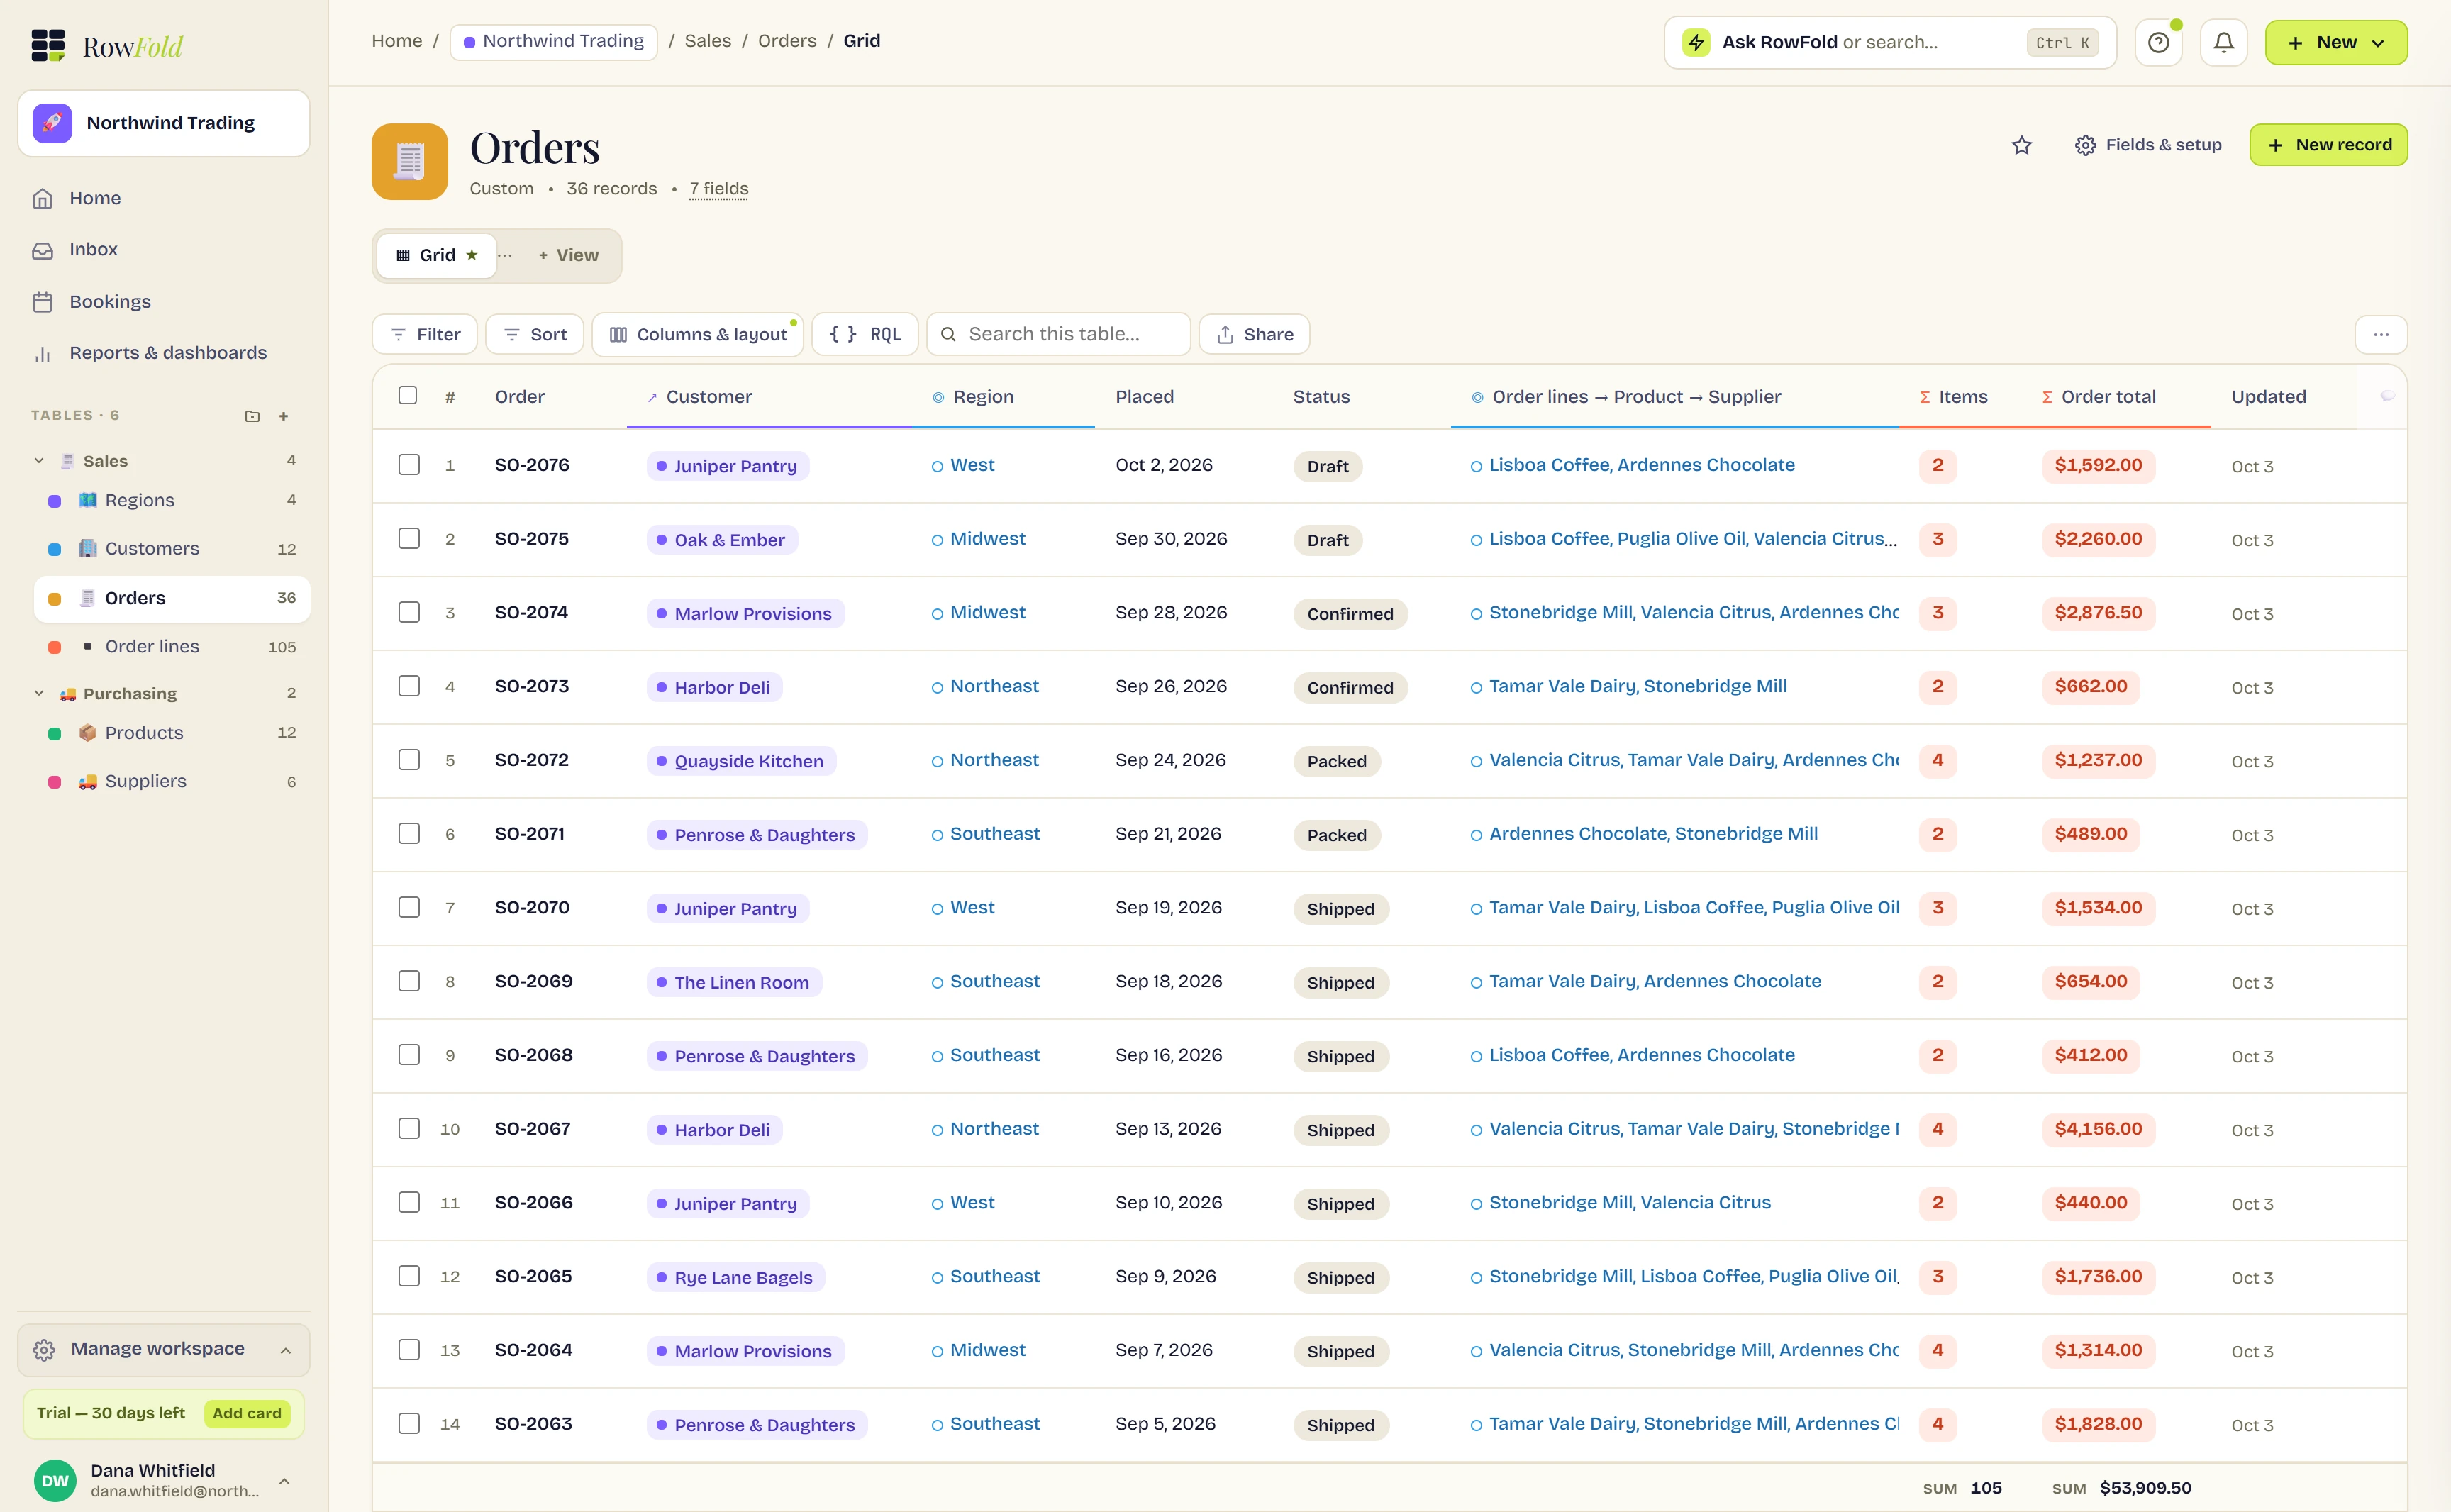The height and width of the screenshot is (1512, 2451).
Task: Select the SO-2063 row checkbox
Action: (409, 1423)
